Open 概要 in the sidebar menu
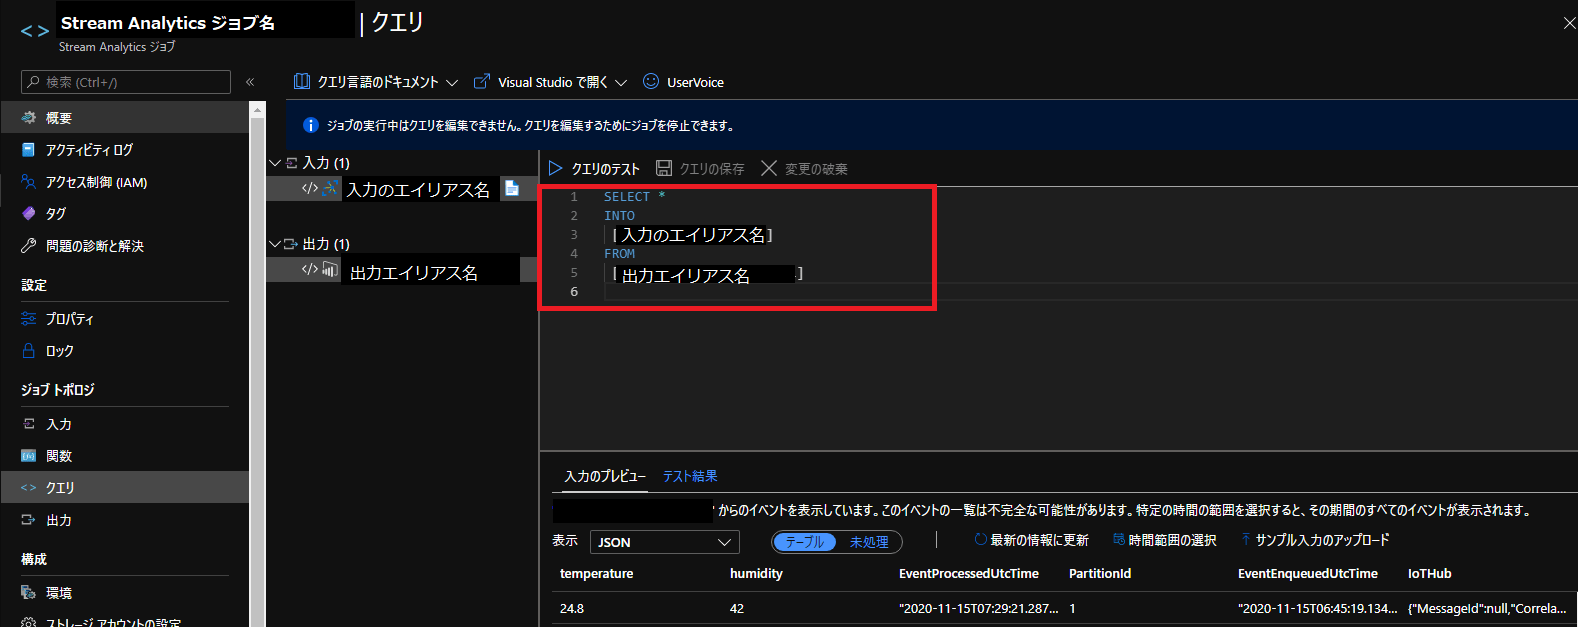Screen dimensions: 1578x627 coord(124,118)
